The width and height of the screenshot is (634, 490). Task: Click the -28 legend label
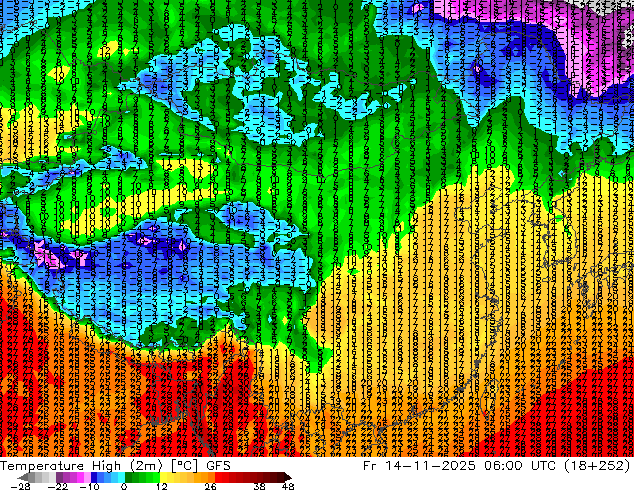20,486
